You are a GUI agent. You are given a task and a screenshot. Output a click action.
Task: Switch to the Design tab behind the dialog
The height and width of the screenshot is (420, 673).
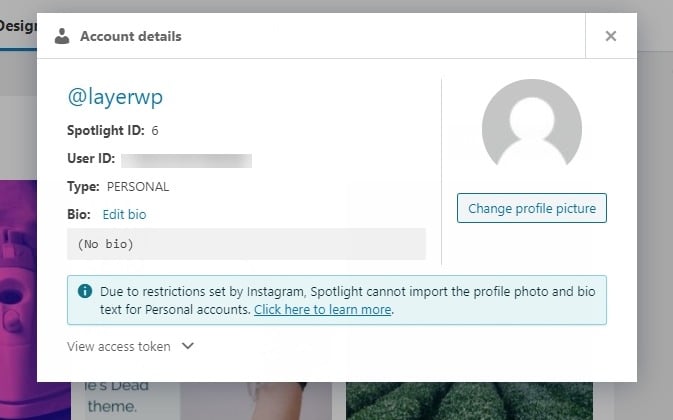pyautogui.click(x=18, y=27)
